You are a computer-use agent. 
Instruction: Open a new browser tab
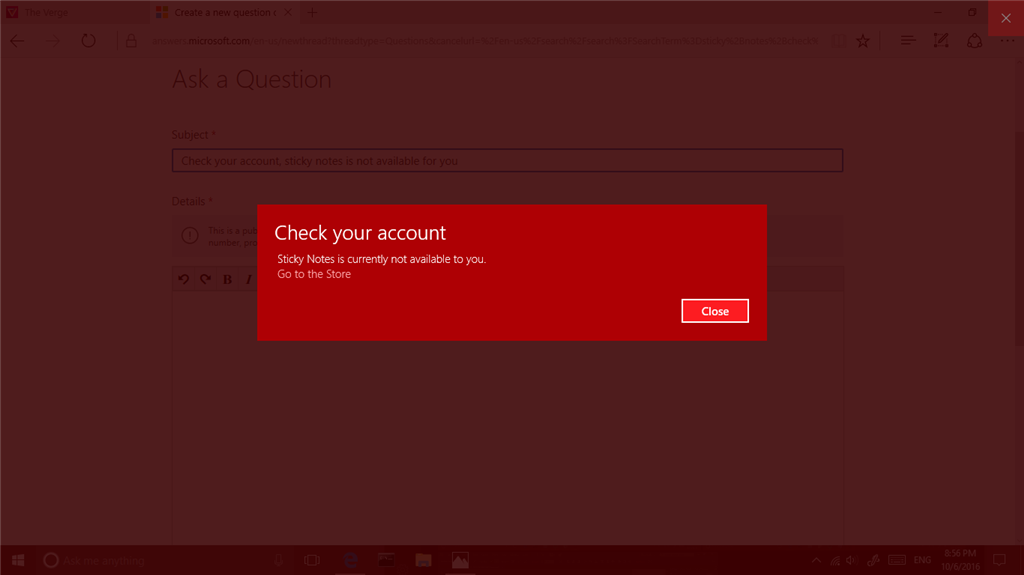coord(312,12)
